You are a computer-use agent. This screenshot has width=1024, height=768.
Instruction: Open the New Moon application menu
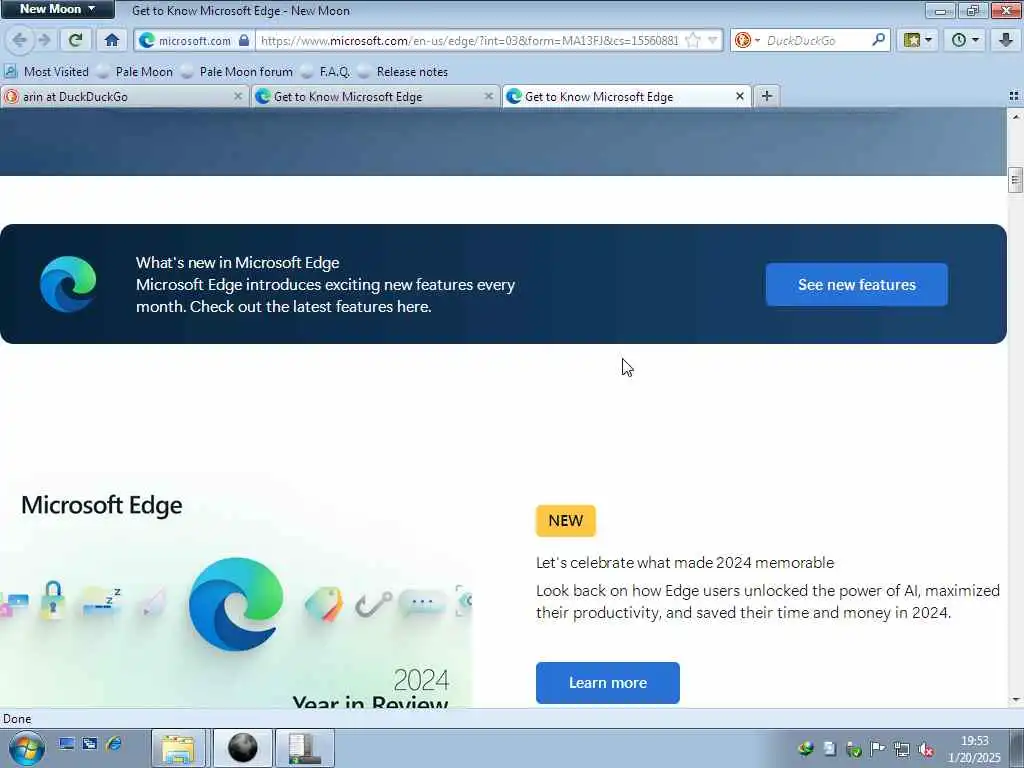tap(57, 9)
